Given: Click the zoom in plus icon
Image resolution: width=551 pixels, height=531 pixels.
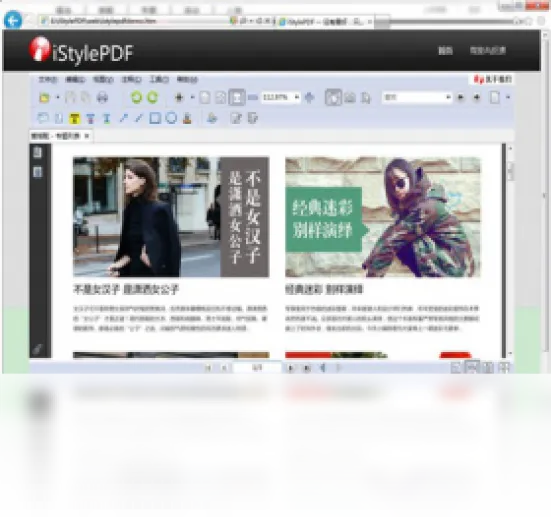Looking at the screenshot, I should 309,97.
